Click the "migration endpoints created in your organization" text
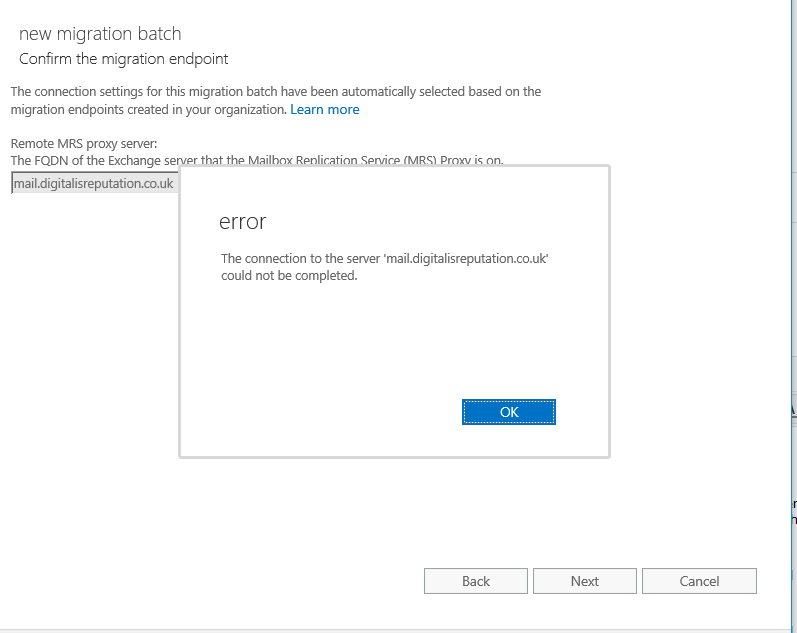797x633 pixels. tap(148, 109)
